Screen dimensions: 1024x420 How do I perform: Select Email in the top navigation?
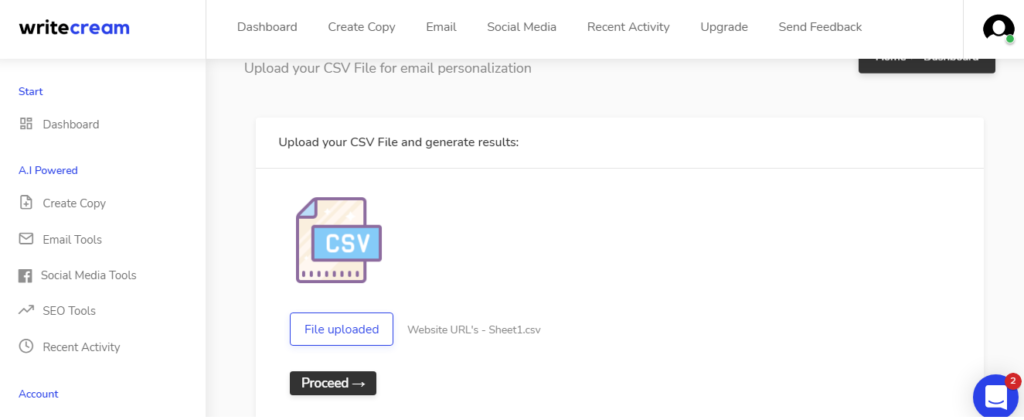[x=441, y=27]
